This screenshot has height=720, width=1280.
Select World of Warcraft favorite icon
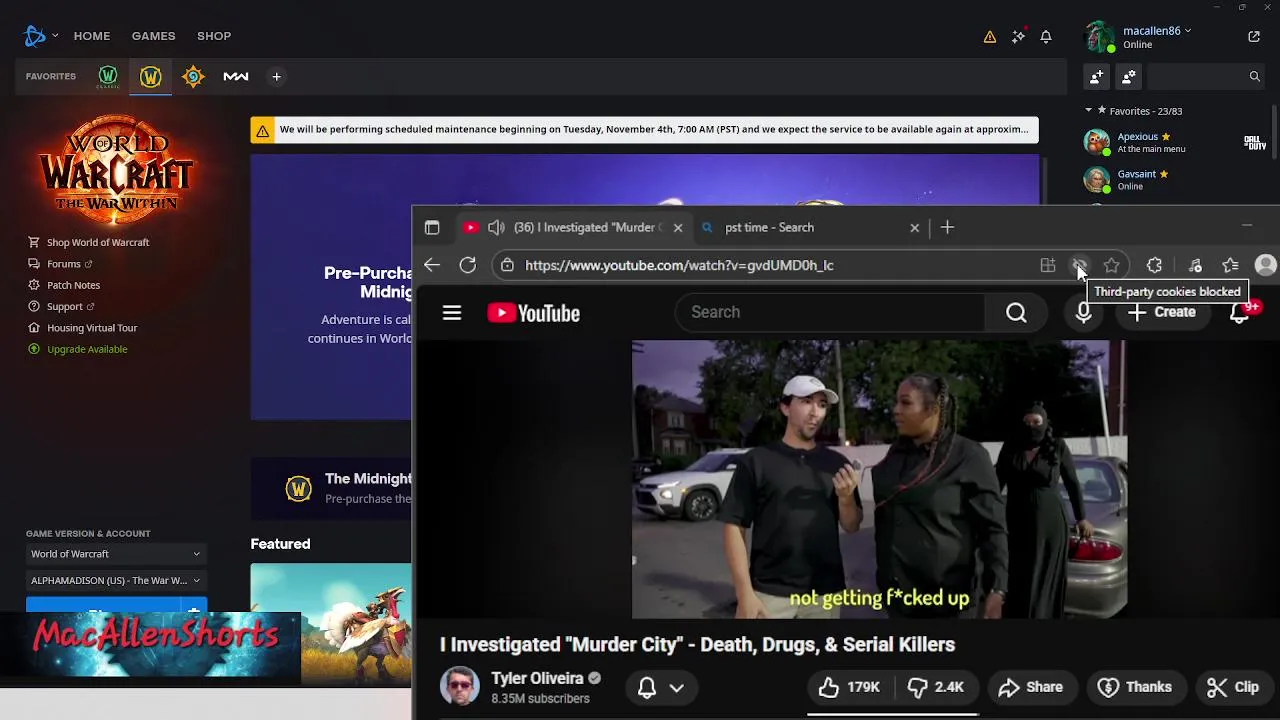point(150,76)
